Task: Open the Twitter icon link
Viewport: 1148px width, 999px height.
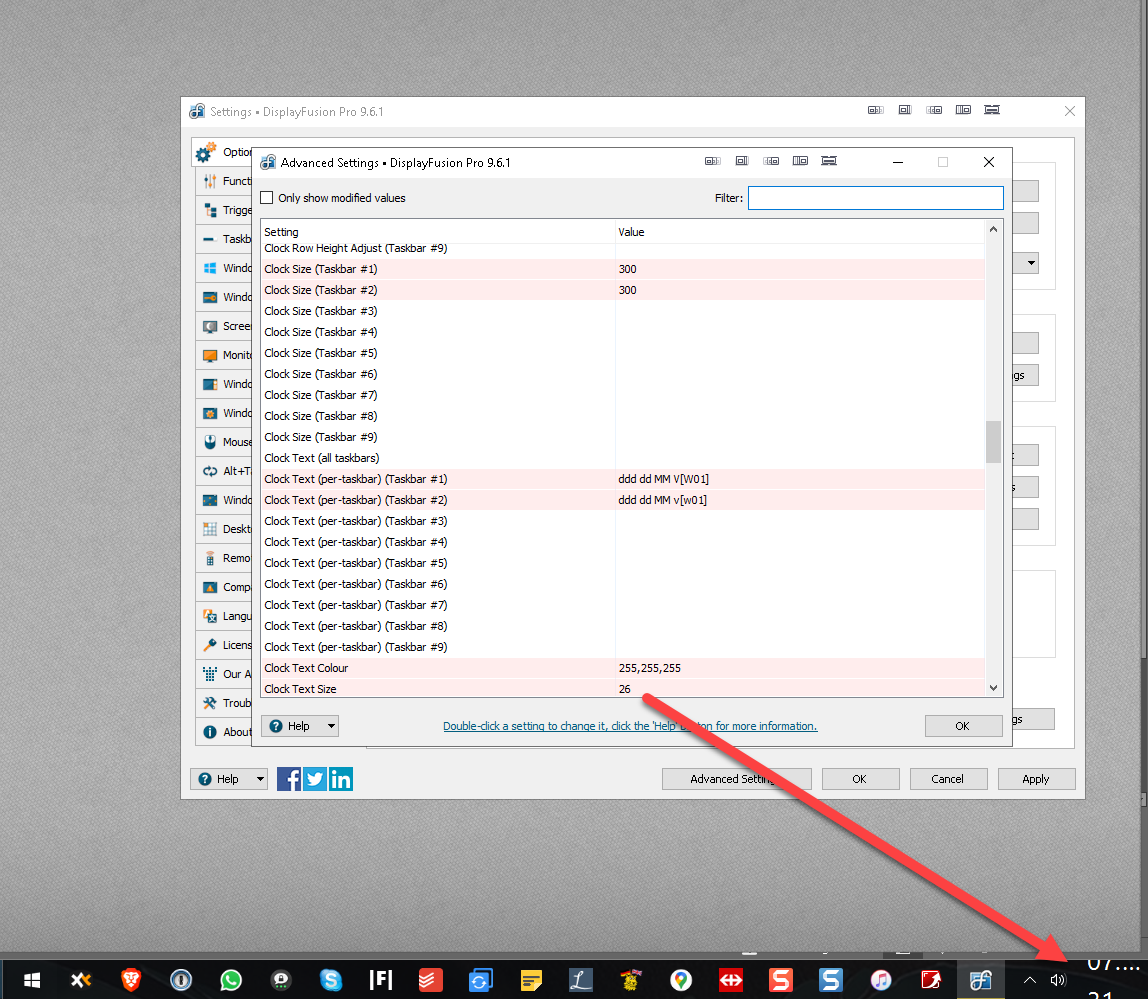Action: pos(315,779)
